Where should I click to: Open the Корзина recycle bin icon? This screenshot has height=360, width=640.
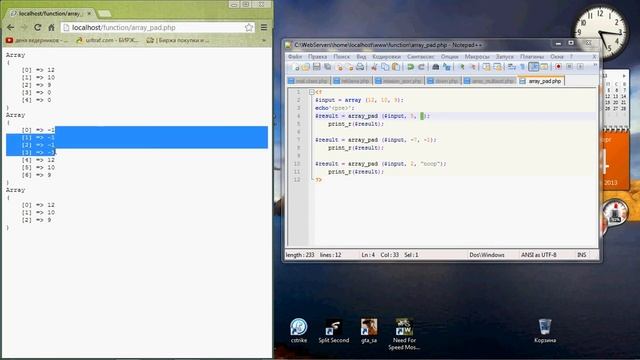point(545,331)
